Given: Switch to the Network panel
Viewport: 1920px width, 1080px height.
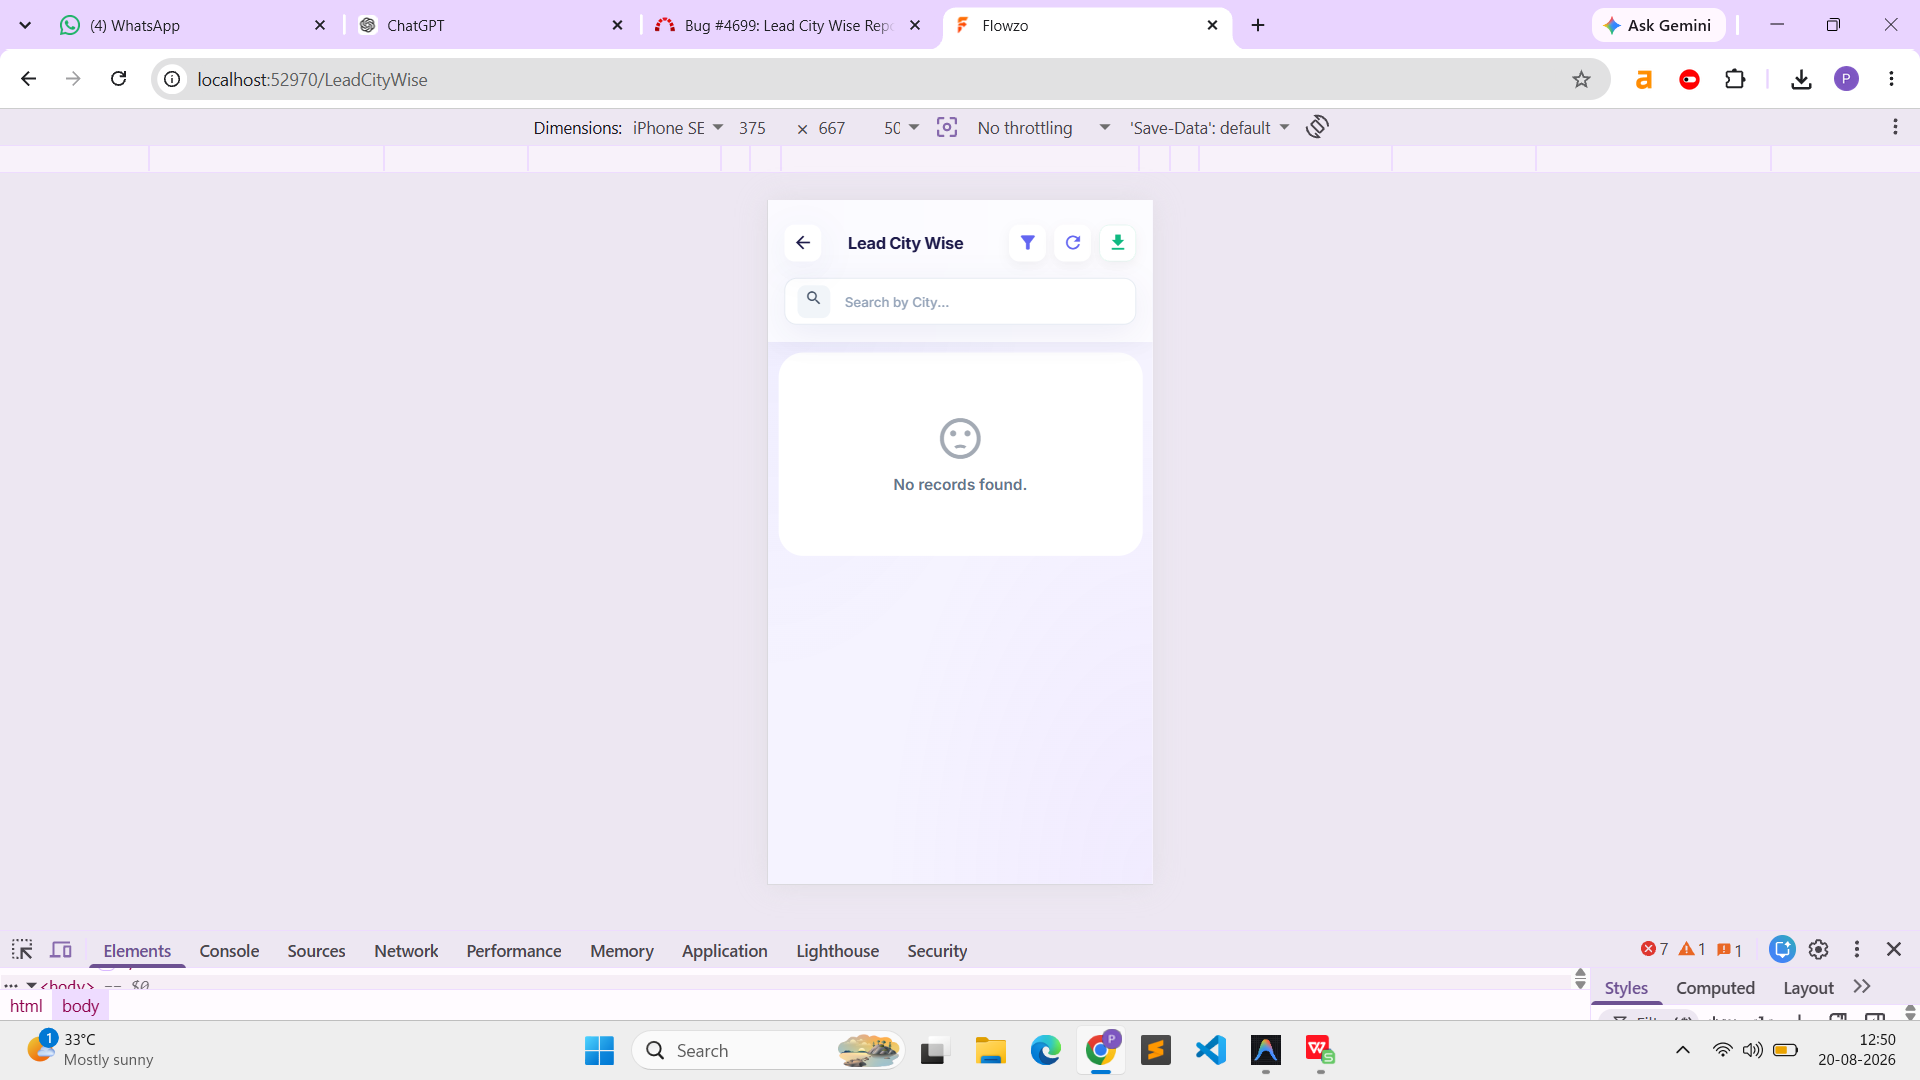Looking at the screenshot, I should [406, 951].
